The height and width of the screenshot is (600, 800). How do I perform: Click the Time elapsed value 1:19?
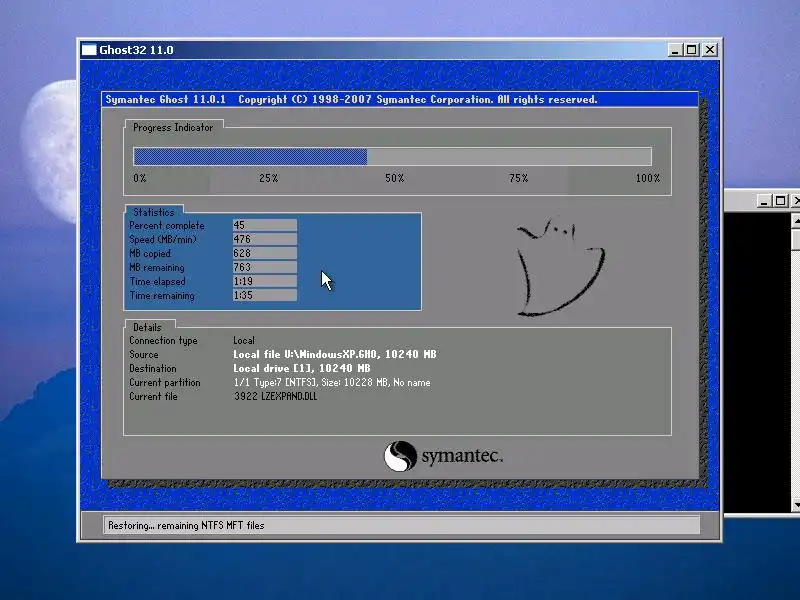265,281
